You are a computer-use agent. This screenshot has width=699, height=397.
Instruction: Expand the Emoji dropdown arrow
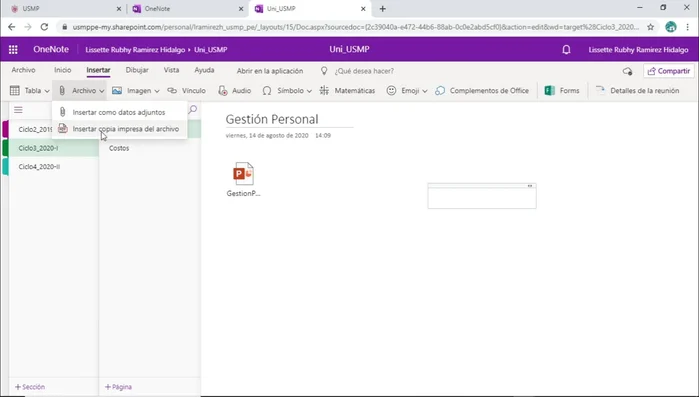click(425, 91)
